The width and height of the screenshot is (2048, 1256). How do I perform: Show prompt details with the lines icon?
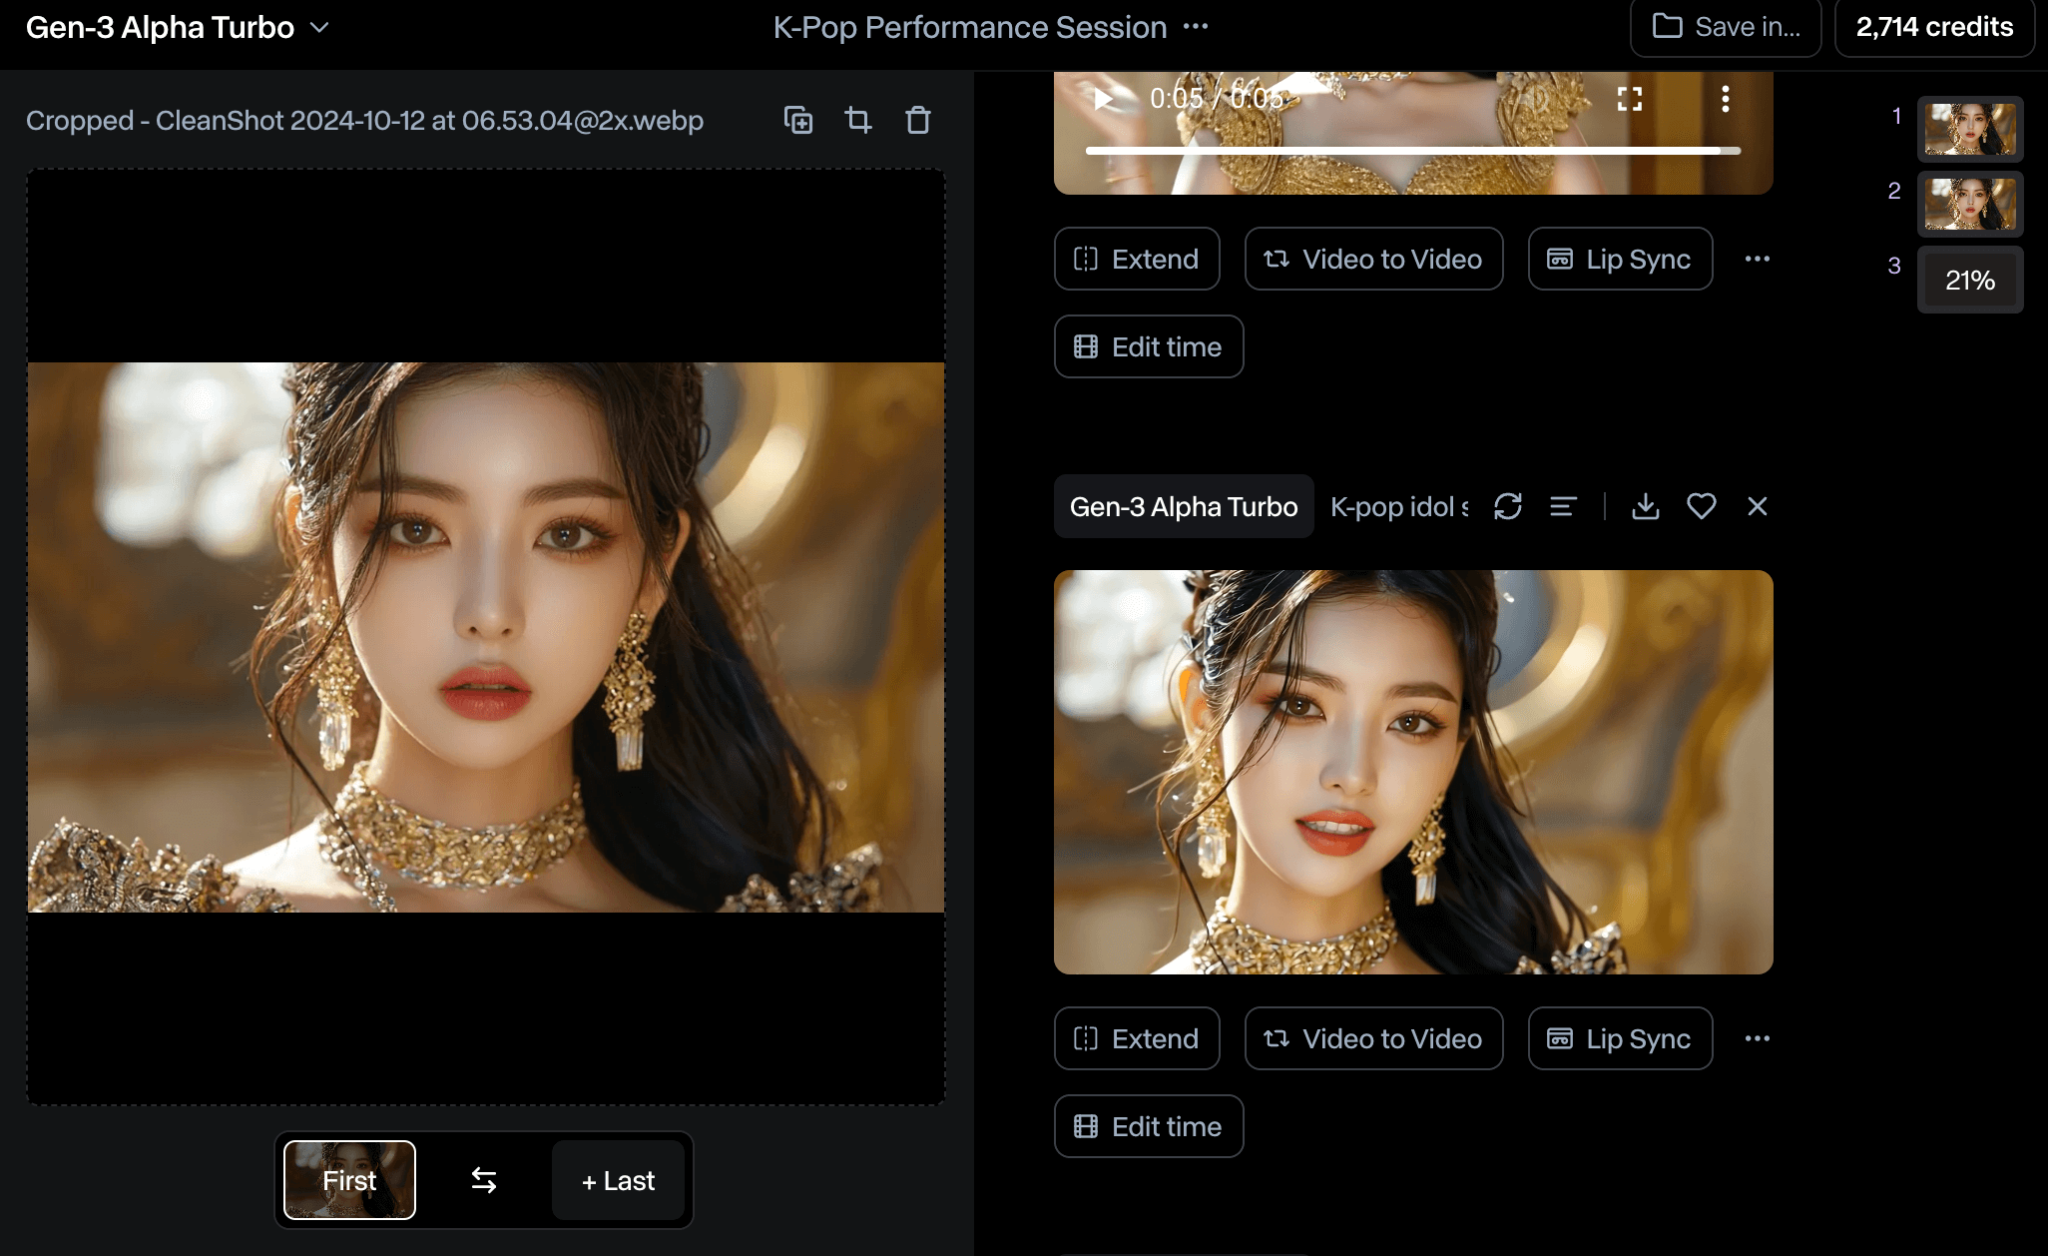[1563, 507]
